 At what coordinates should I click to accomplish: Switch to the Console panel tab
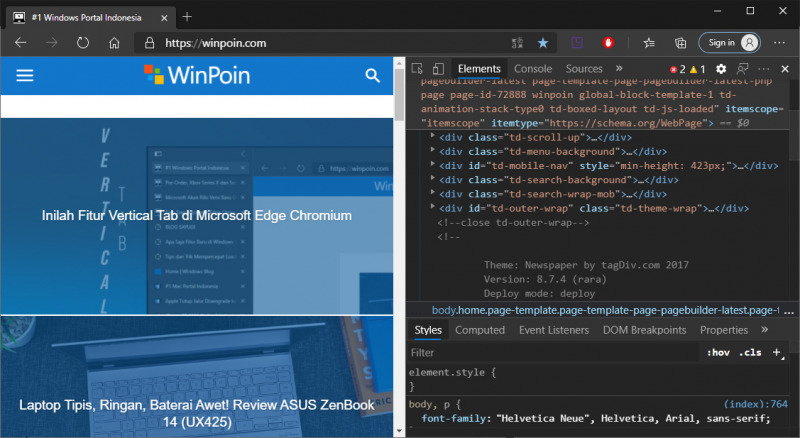pos(533,69)
